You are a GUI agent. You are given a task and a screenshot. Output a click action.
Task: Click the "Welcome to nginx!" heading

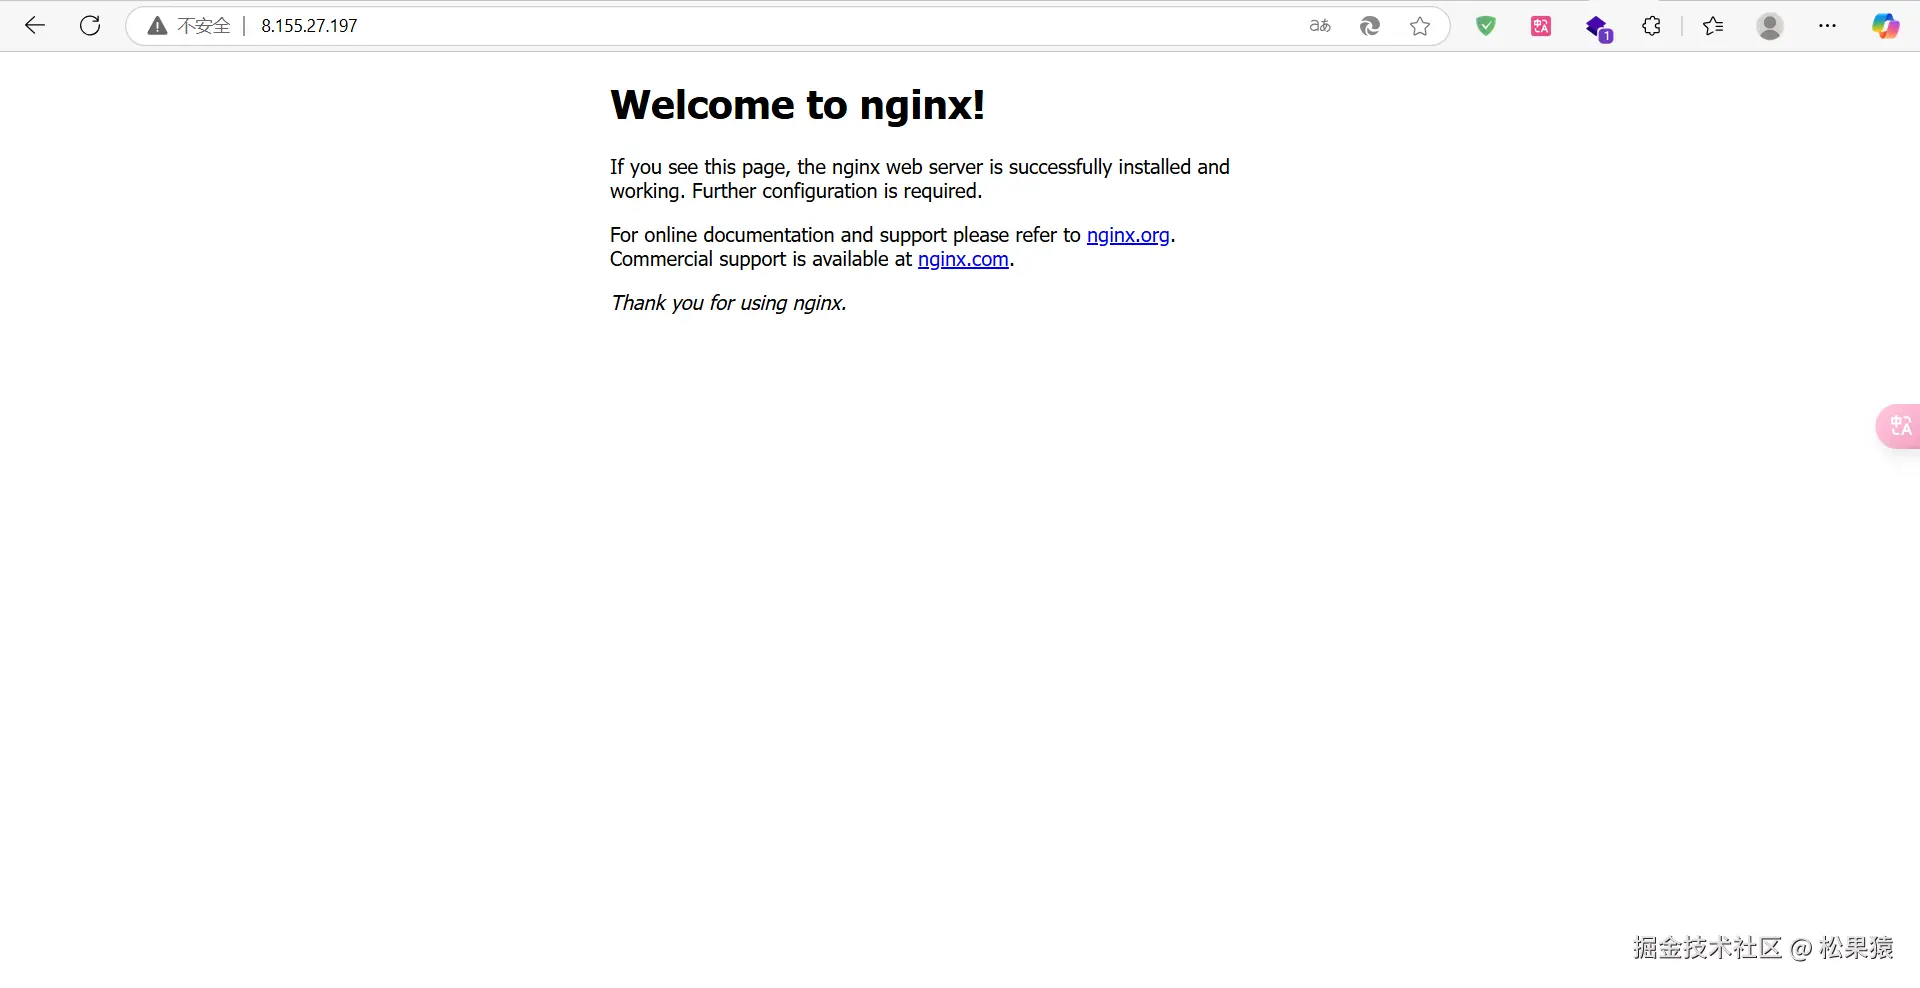tap(798, 105)
